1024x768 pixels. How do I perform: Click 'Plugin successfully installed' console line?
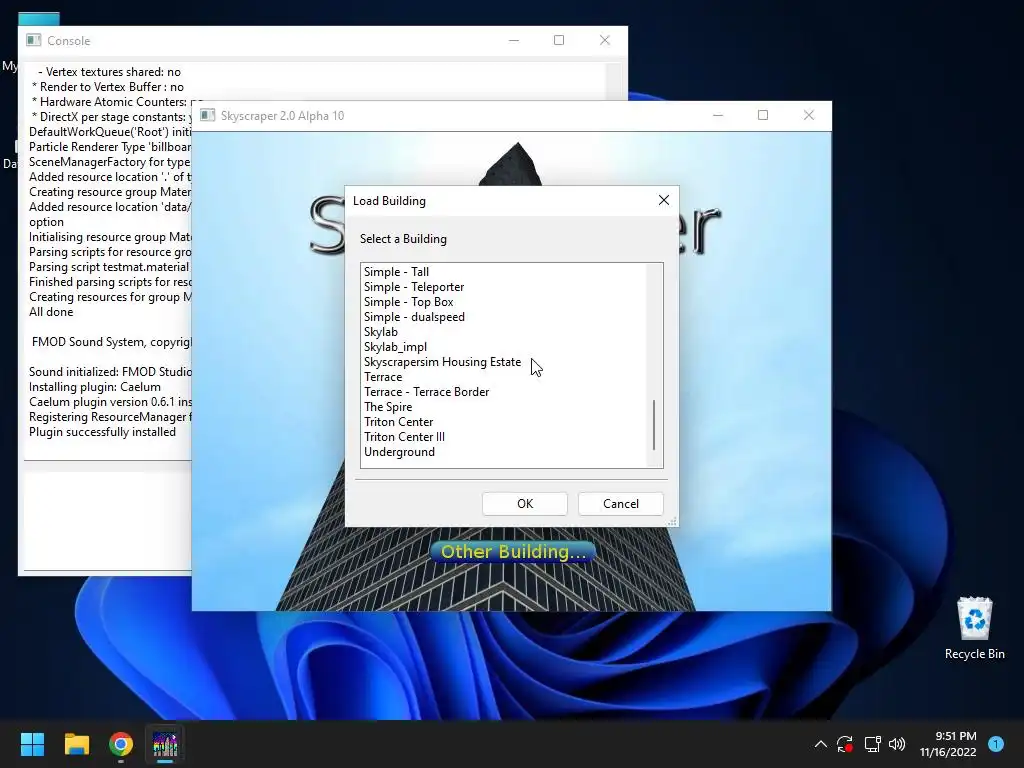tap(102, 432)
